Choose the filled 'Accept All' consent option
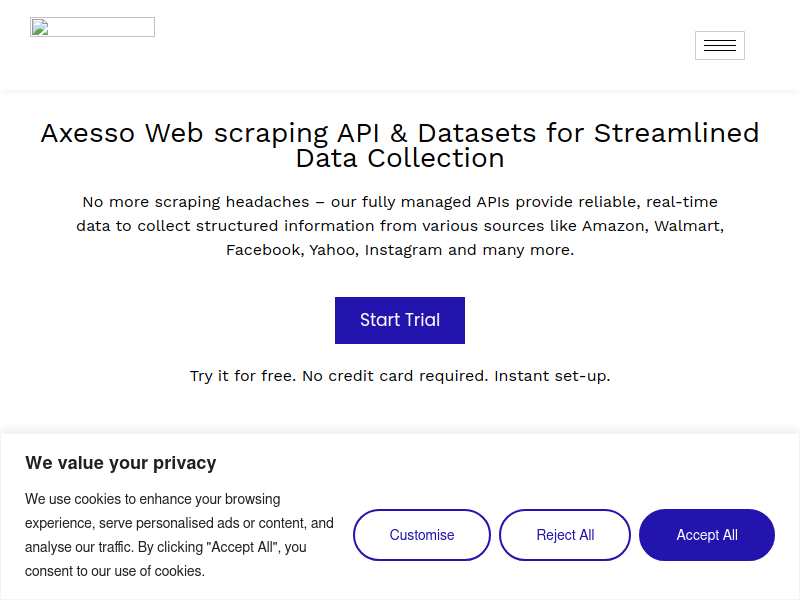800x600 pixels. (x=707, y=535)
